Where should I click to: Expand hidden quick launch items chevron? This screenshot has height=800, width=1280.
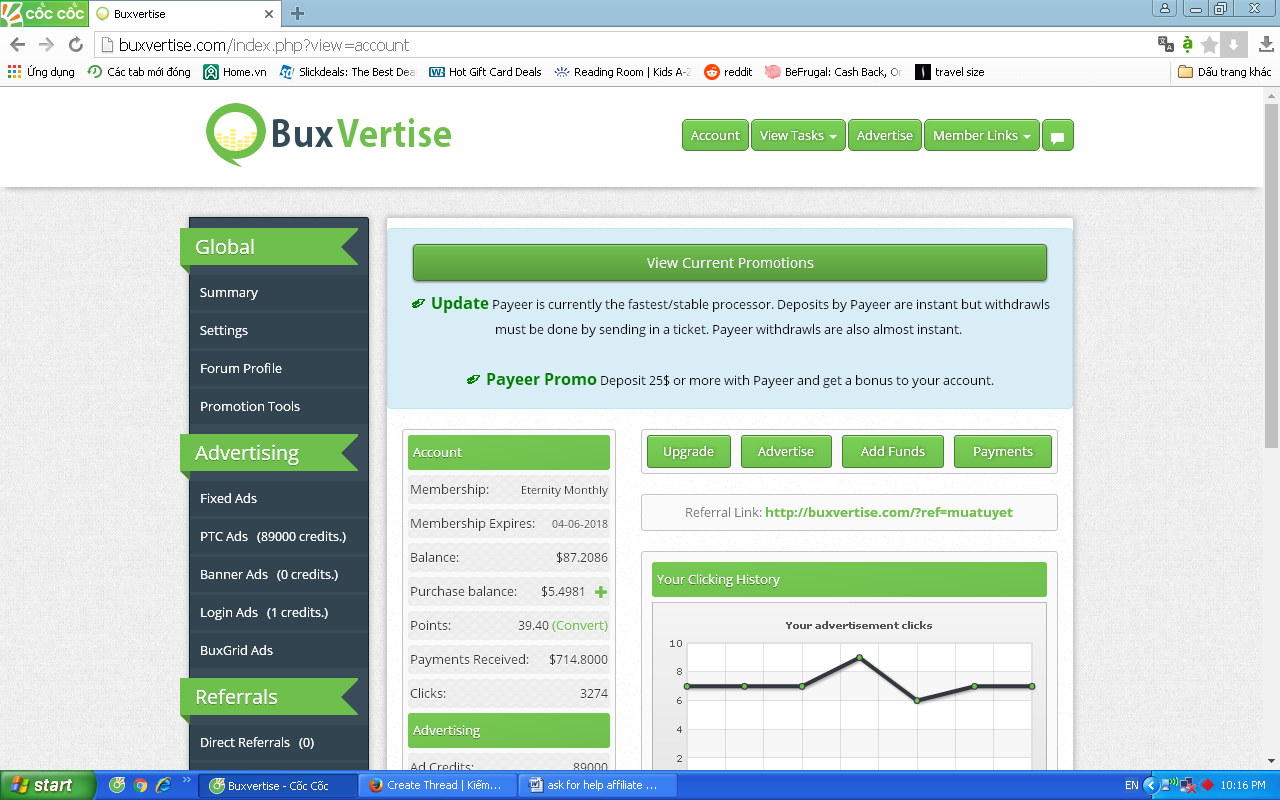(x=186, y=780)
